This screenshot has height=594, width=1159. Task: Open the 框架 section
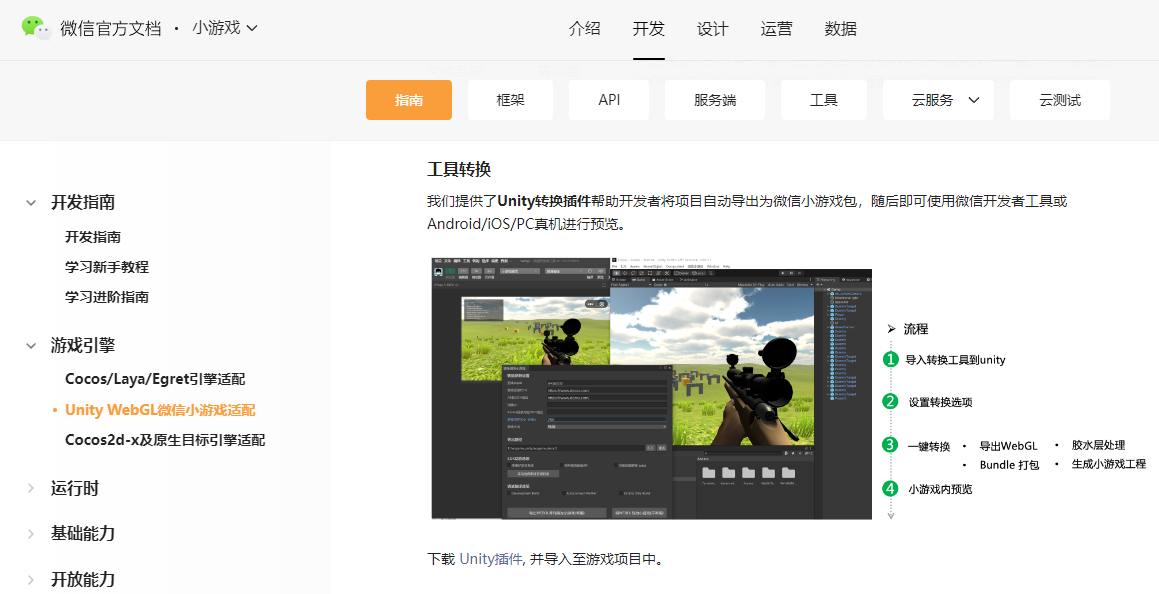510,100
